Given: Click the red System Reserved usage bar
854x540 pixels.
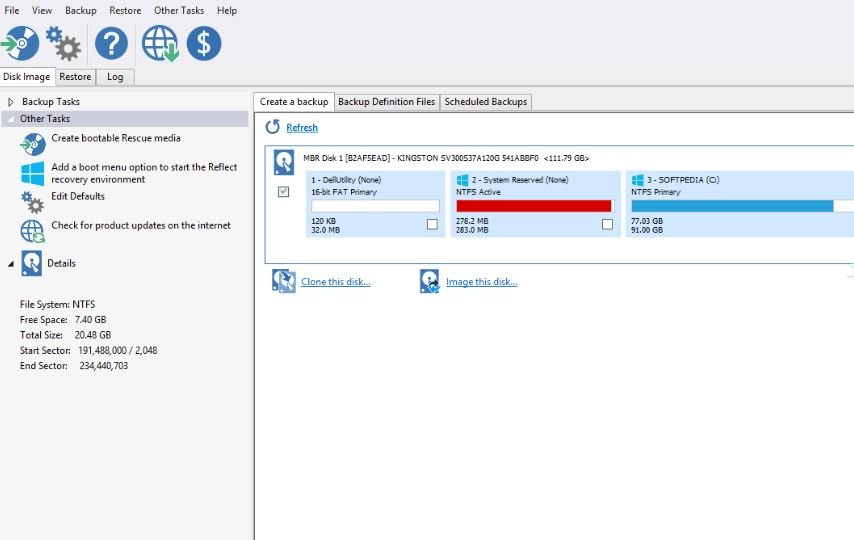Looking at the screenshot, I should coord(534,205).
